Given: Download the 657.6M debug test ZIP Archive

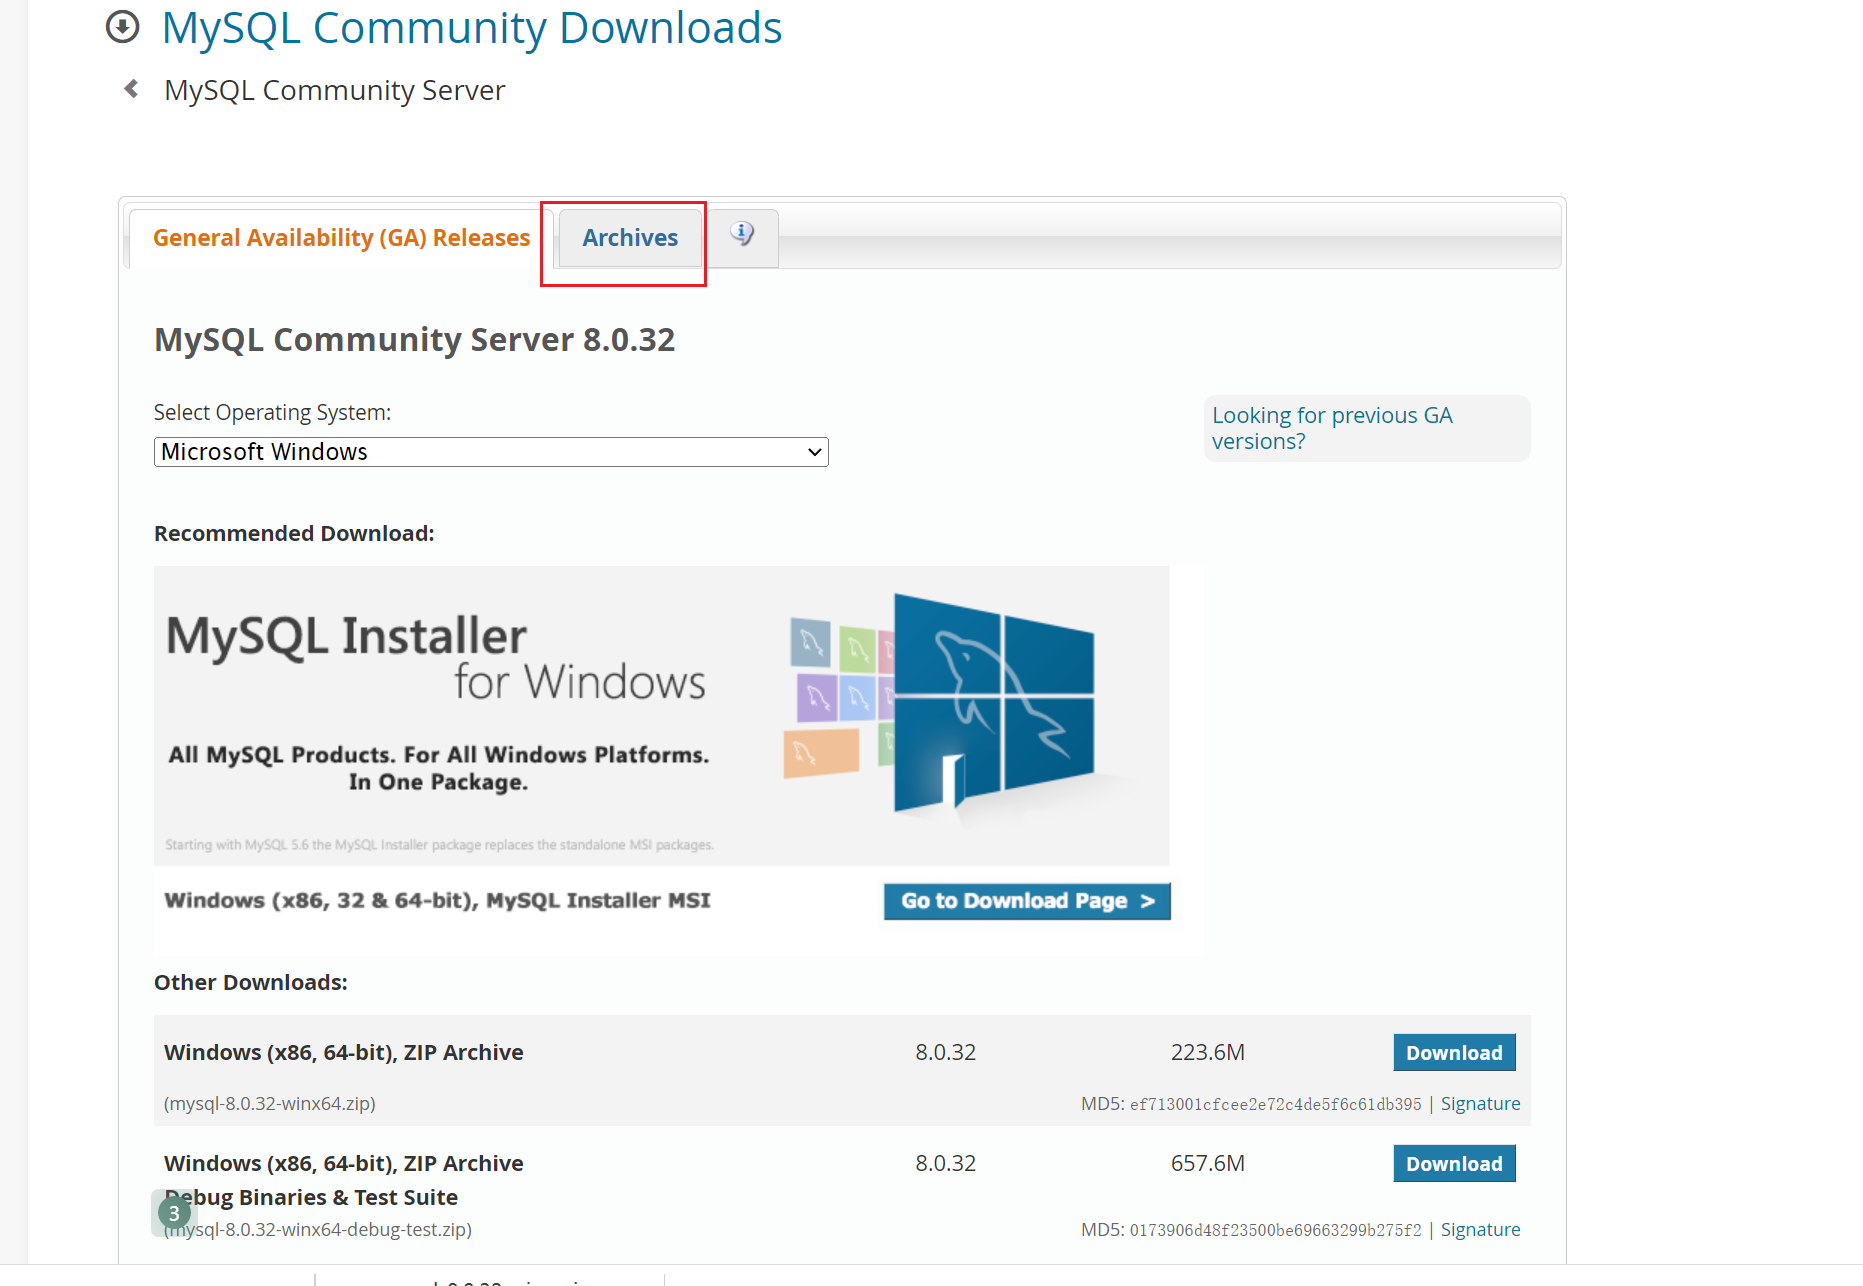Looking at the screenshot, I should tap(1454, 1163).
